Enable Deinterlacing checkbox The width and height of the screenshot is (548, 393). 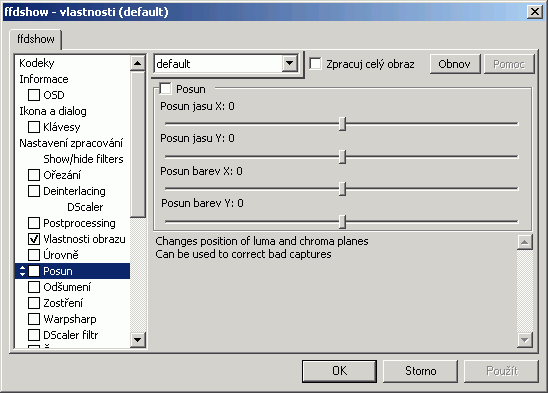click(34, 191)
